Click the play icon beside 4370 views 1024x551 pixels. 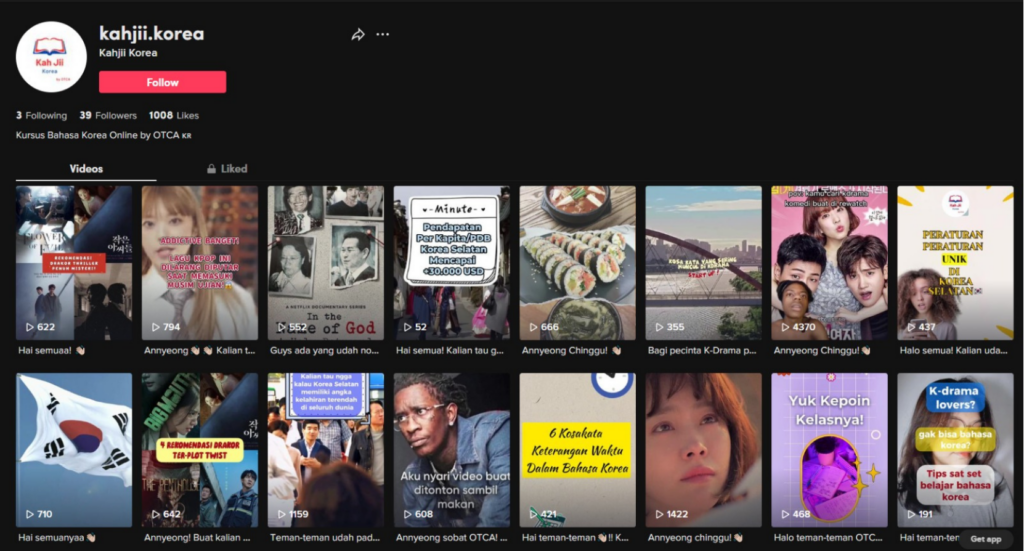tap(786, 327)
